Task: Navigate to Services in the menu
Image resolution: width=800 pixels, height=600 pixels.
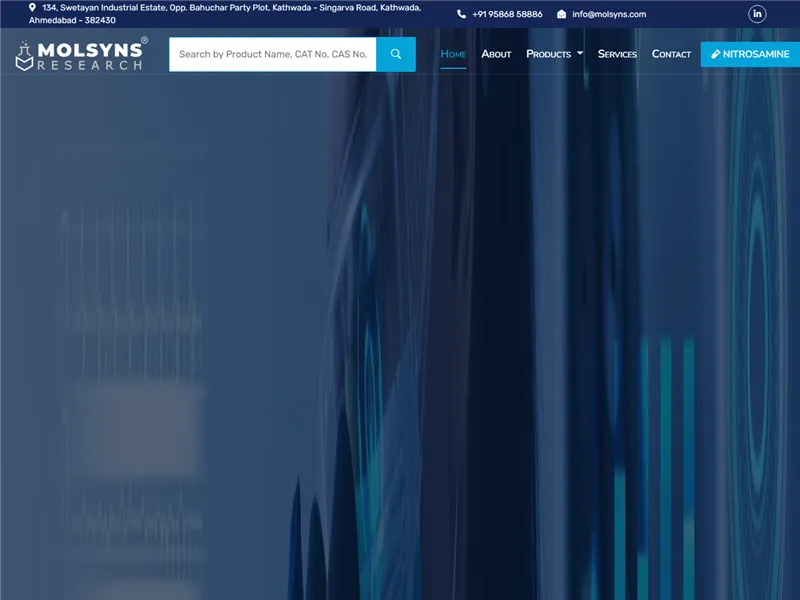Action: 617,54
